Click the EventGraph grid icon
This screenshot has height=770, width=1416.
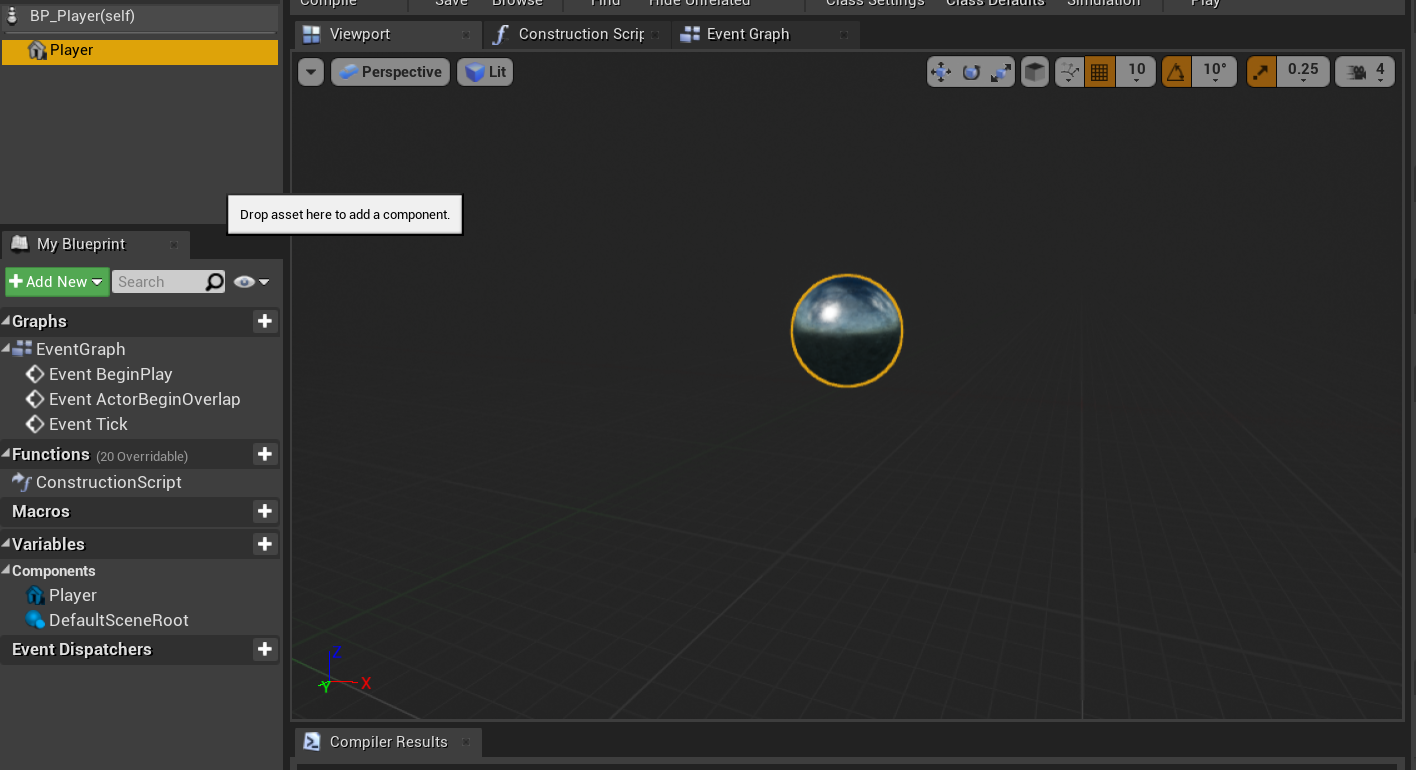tap(22, 349)
